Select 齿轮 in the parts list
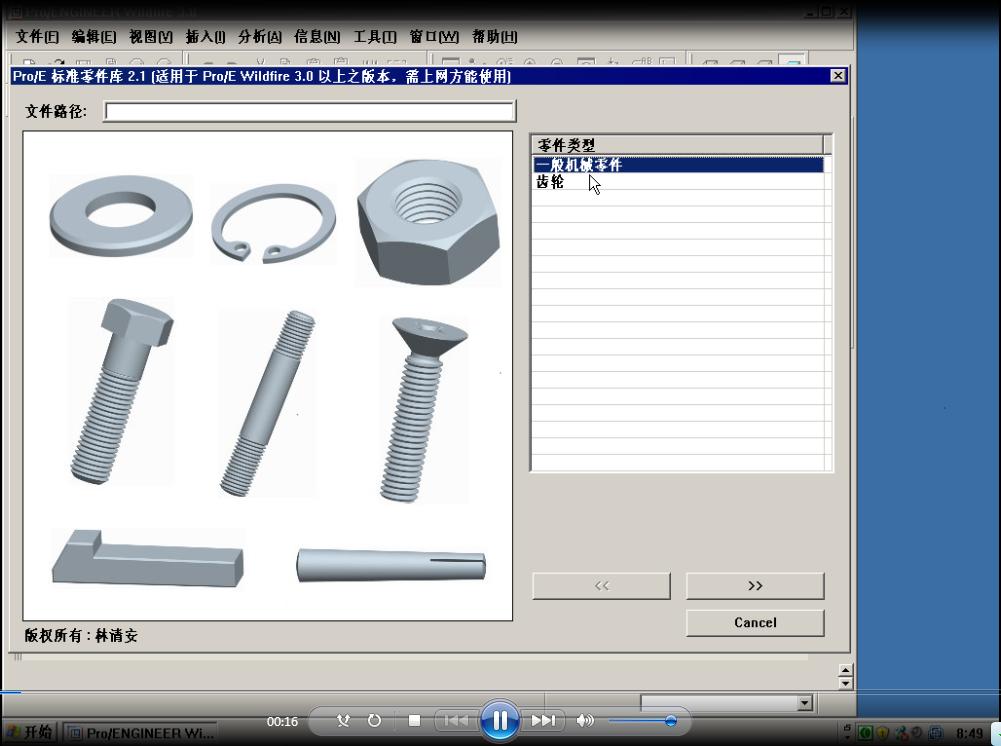 click(x=678, y=182)
